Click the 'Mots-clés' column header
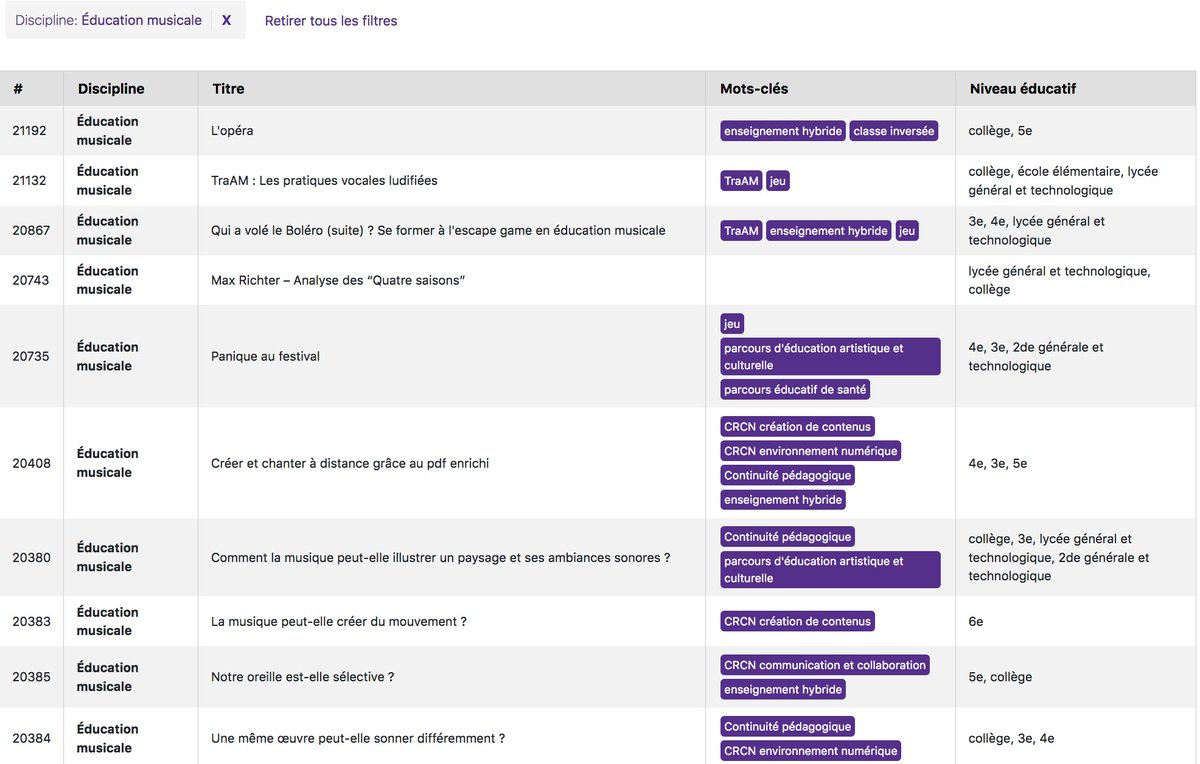This screenshot has height=764, width=1200. [x=753, y=88]
